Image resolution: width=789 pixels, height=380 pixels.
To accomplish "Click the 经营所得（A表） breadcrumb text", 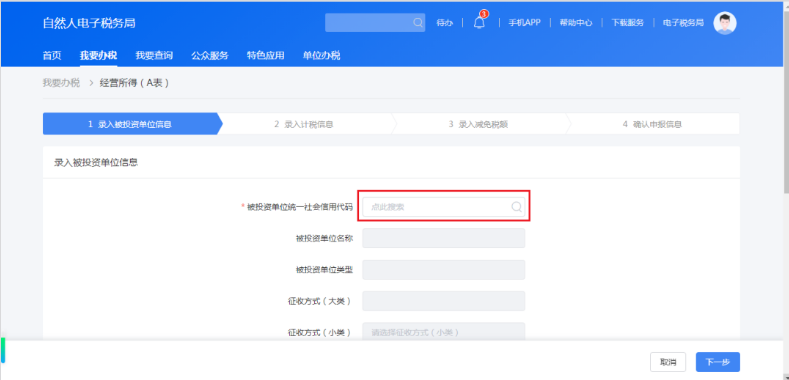I will tap(134, 83).
